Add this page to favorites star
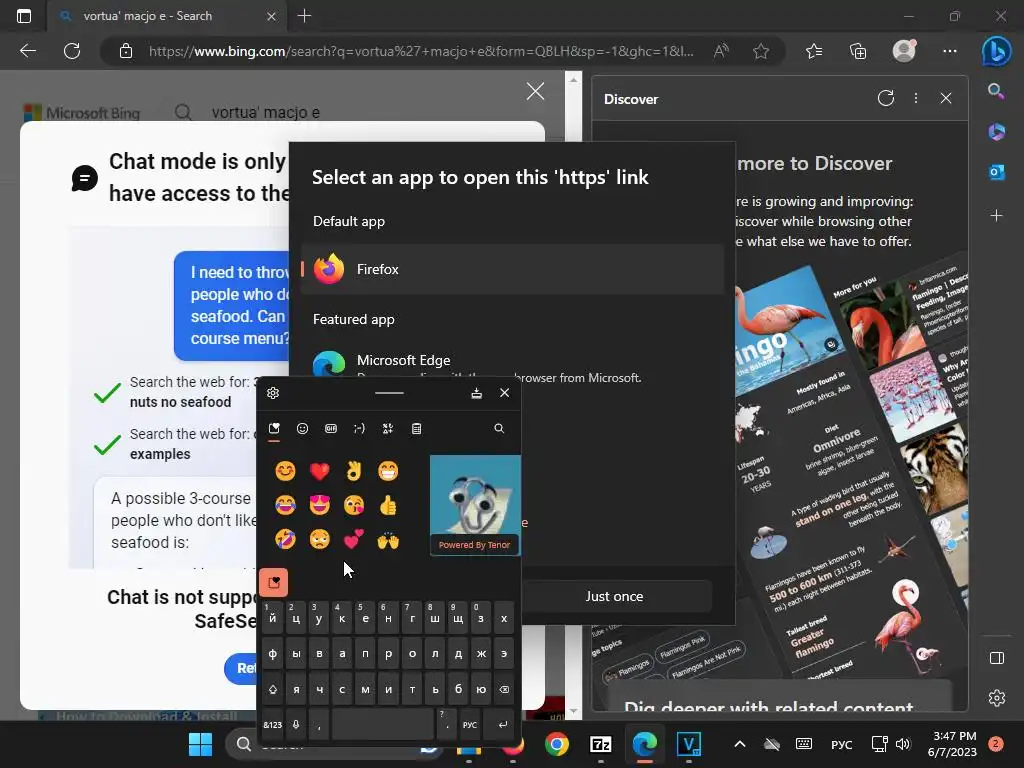1024x768 pixels. (761, 51)
